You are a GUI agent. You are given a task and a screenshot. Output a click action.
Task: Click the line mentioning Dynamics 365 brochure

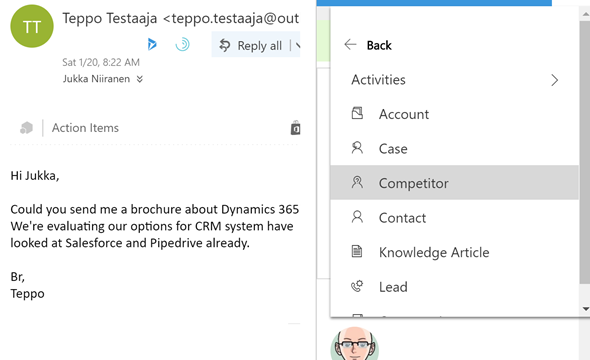coord(155,209)
